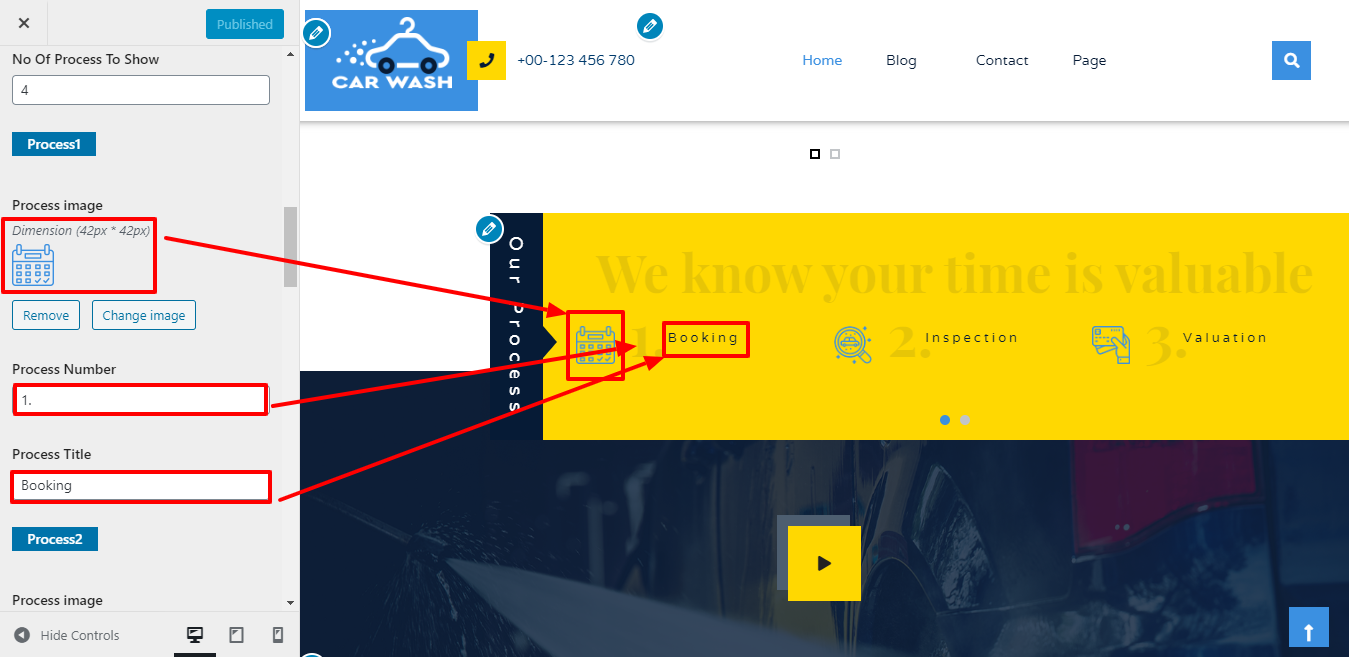Click the blue search icon
Image resolution: width=1349 pixels, height=657 pixels.
tap(1291, 60)
